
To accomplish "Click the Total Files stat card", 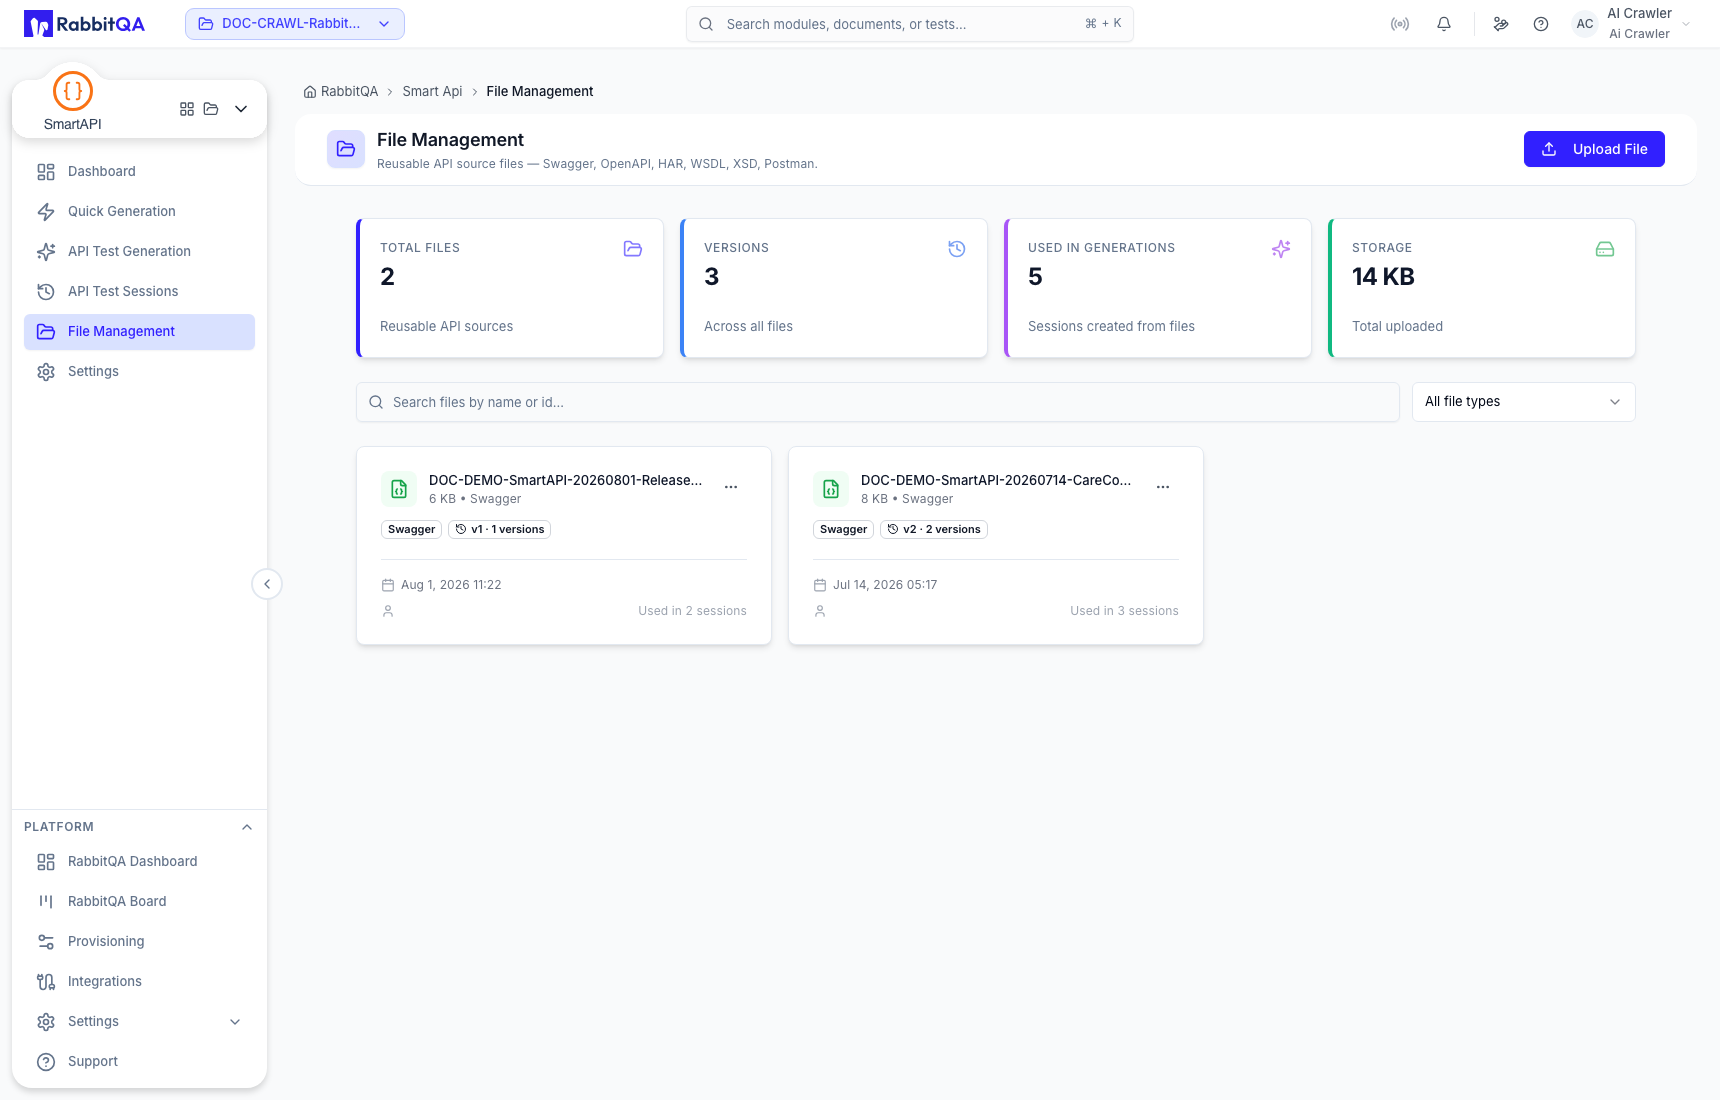I will (510, 288).
